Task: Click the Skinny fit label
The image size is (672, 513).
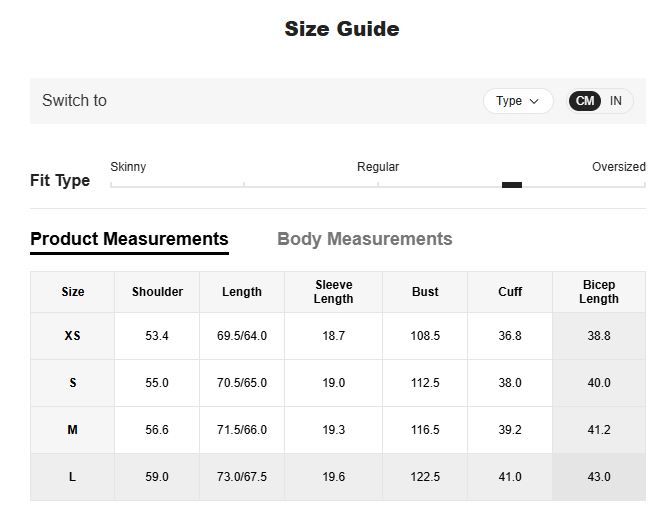Action: click(x=128, y=167)
